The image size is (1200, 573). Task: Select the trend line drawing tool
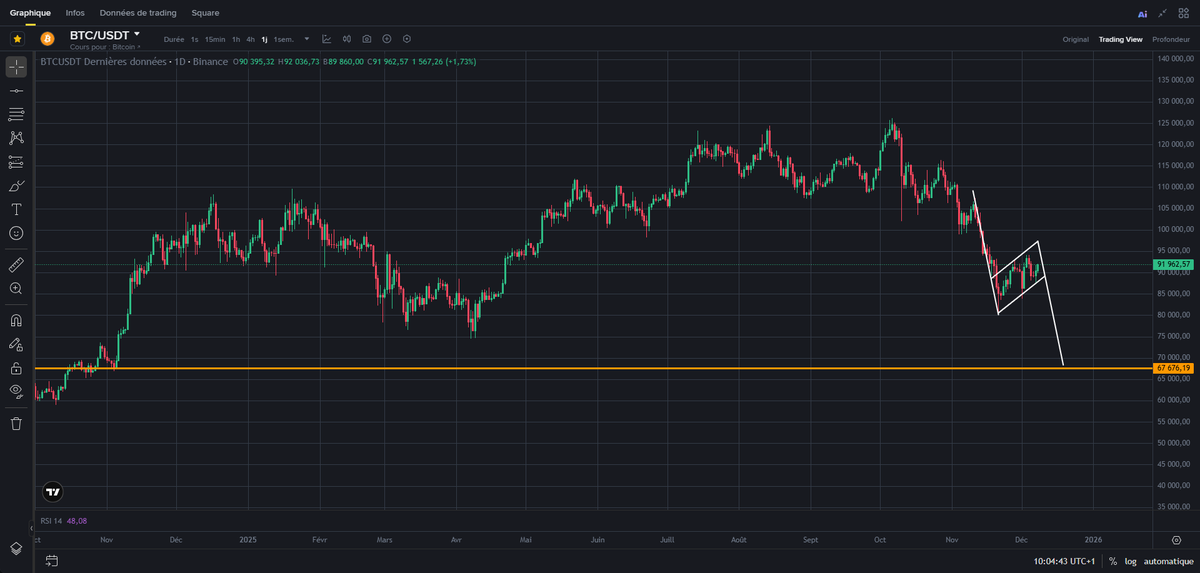click(x=16, y=91)
